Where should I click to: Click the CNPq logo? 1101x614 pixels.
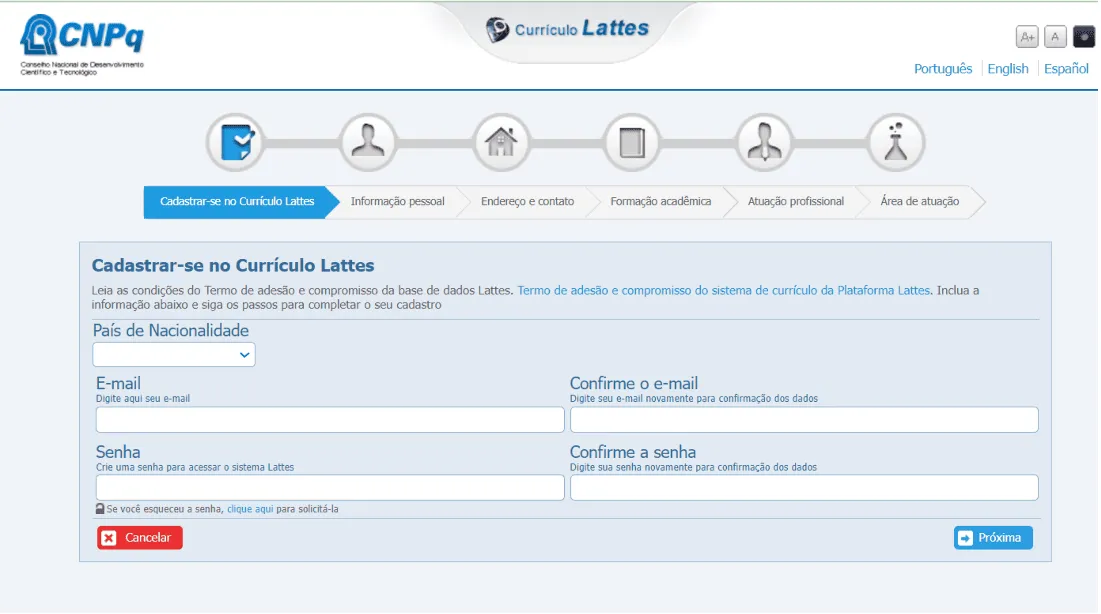pos(81,45)
